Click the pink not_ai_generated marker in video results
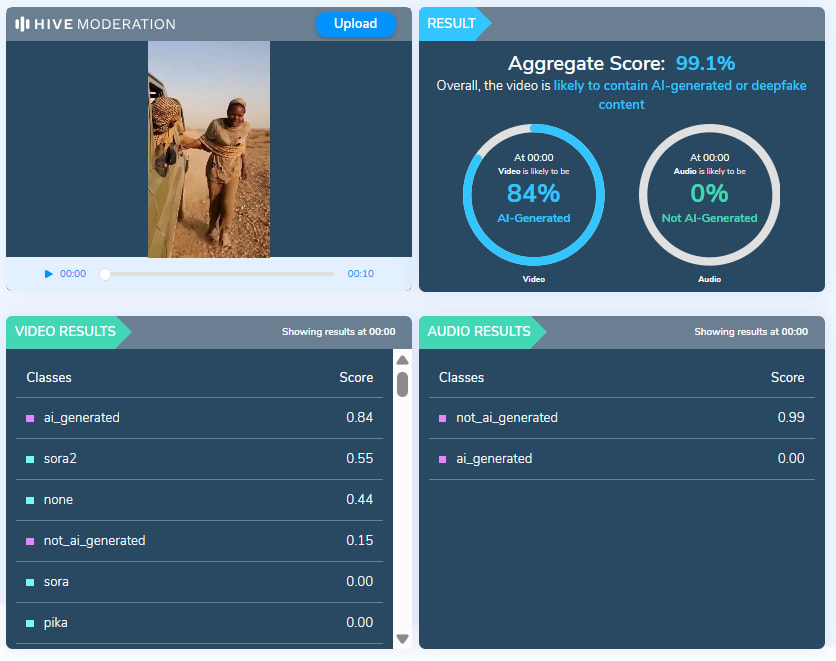 pyautogui.click(x=30, y=541)
